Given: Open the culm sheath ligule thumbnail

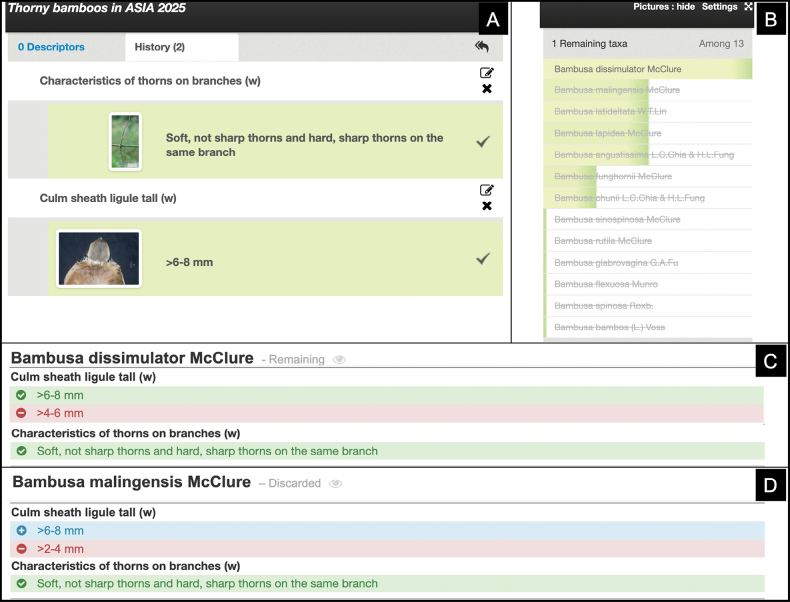Looking at the screenshot, I should tap(99, 258).
